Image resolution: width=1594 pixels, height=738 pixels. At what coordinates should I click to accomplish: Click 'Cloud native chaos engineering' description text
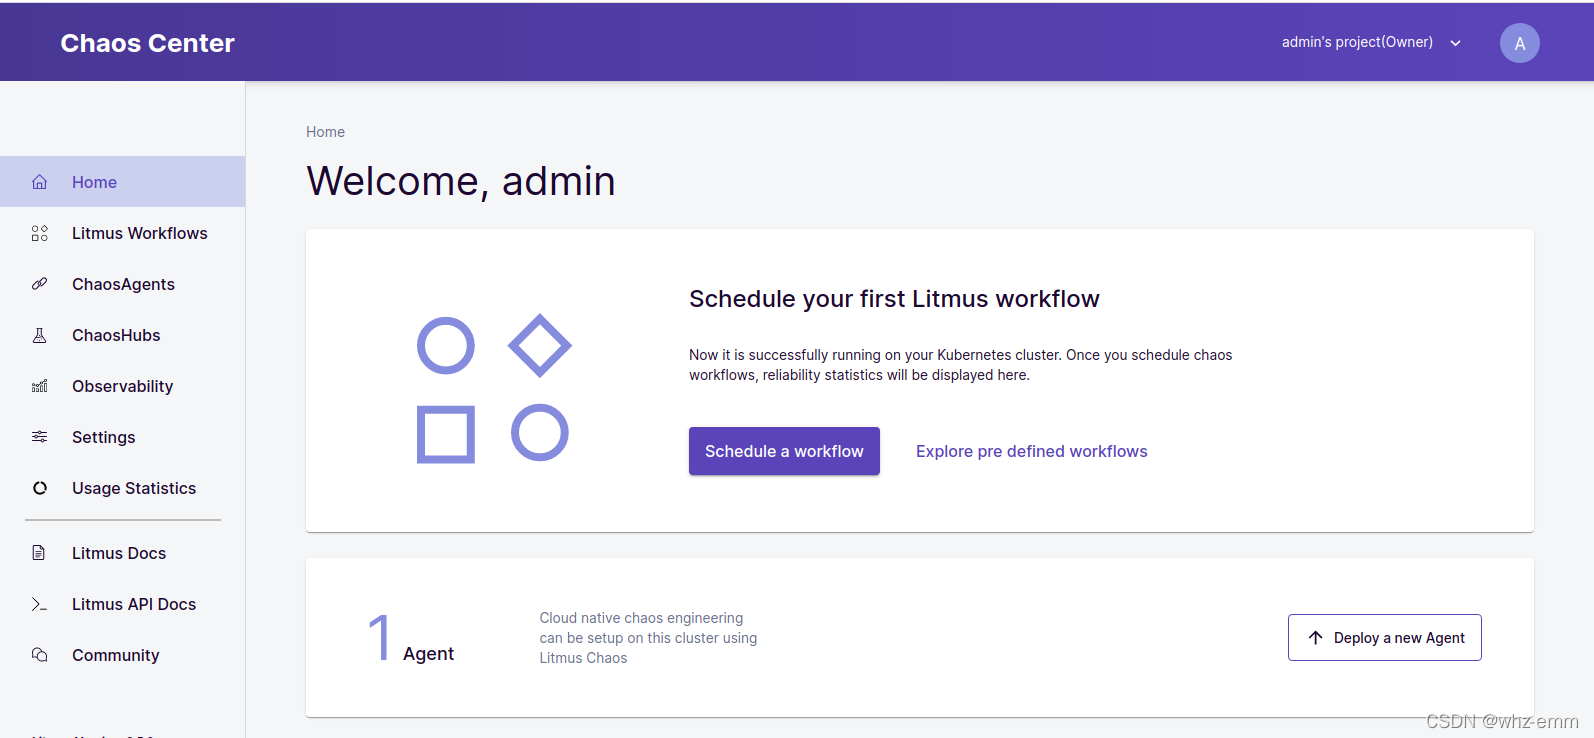pos(648,638)
